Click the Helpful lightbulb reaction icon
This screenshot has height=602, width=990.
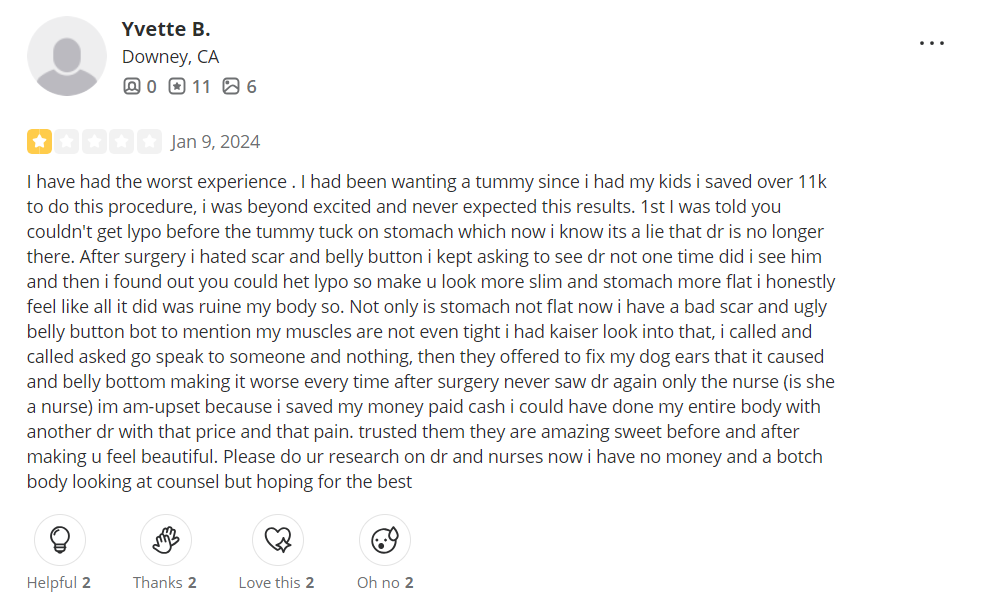60,540
